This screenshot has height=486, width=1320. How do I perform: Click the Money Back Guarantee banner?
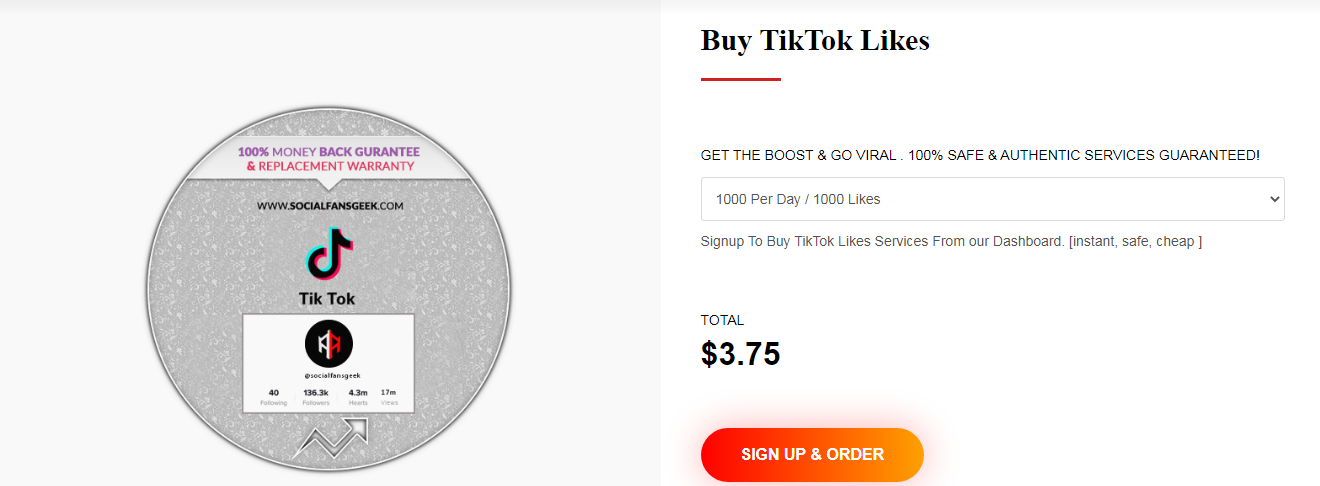tap(329, 158)
